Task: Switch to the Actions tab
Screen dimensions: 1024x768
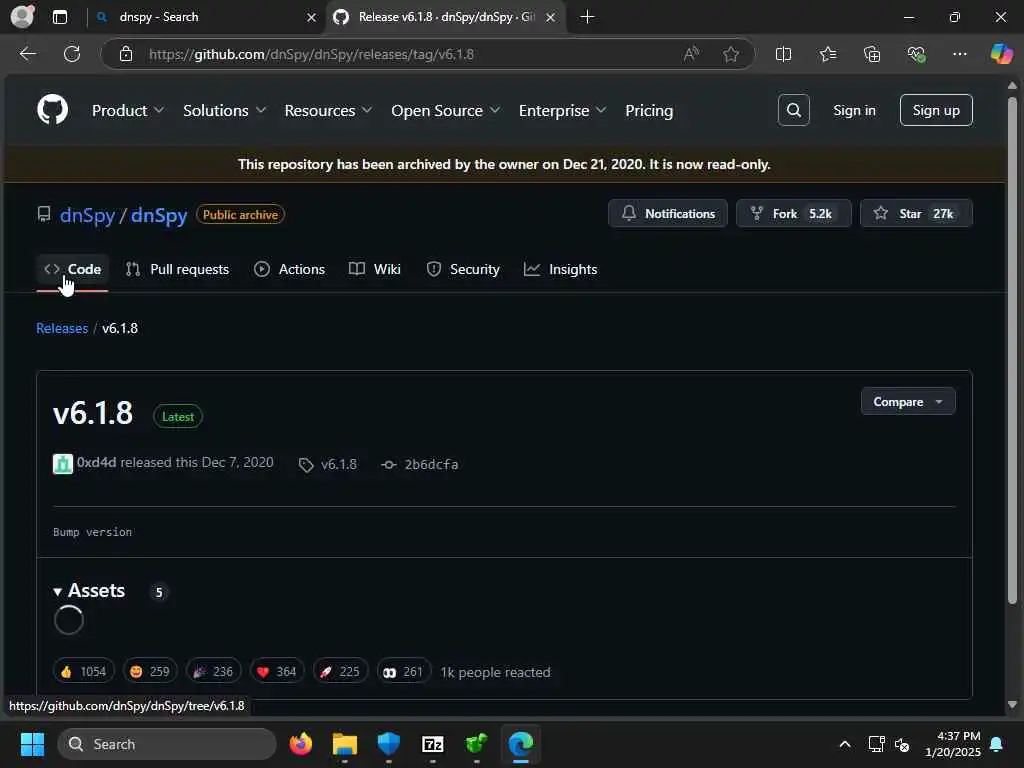Action: (x=289, y=269)
